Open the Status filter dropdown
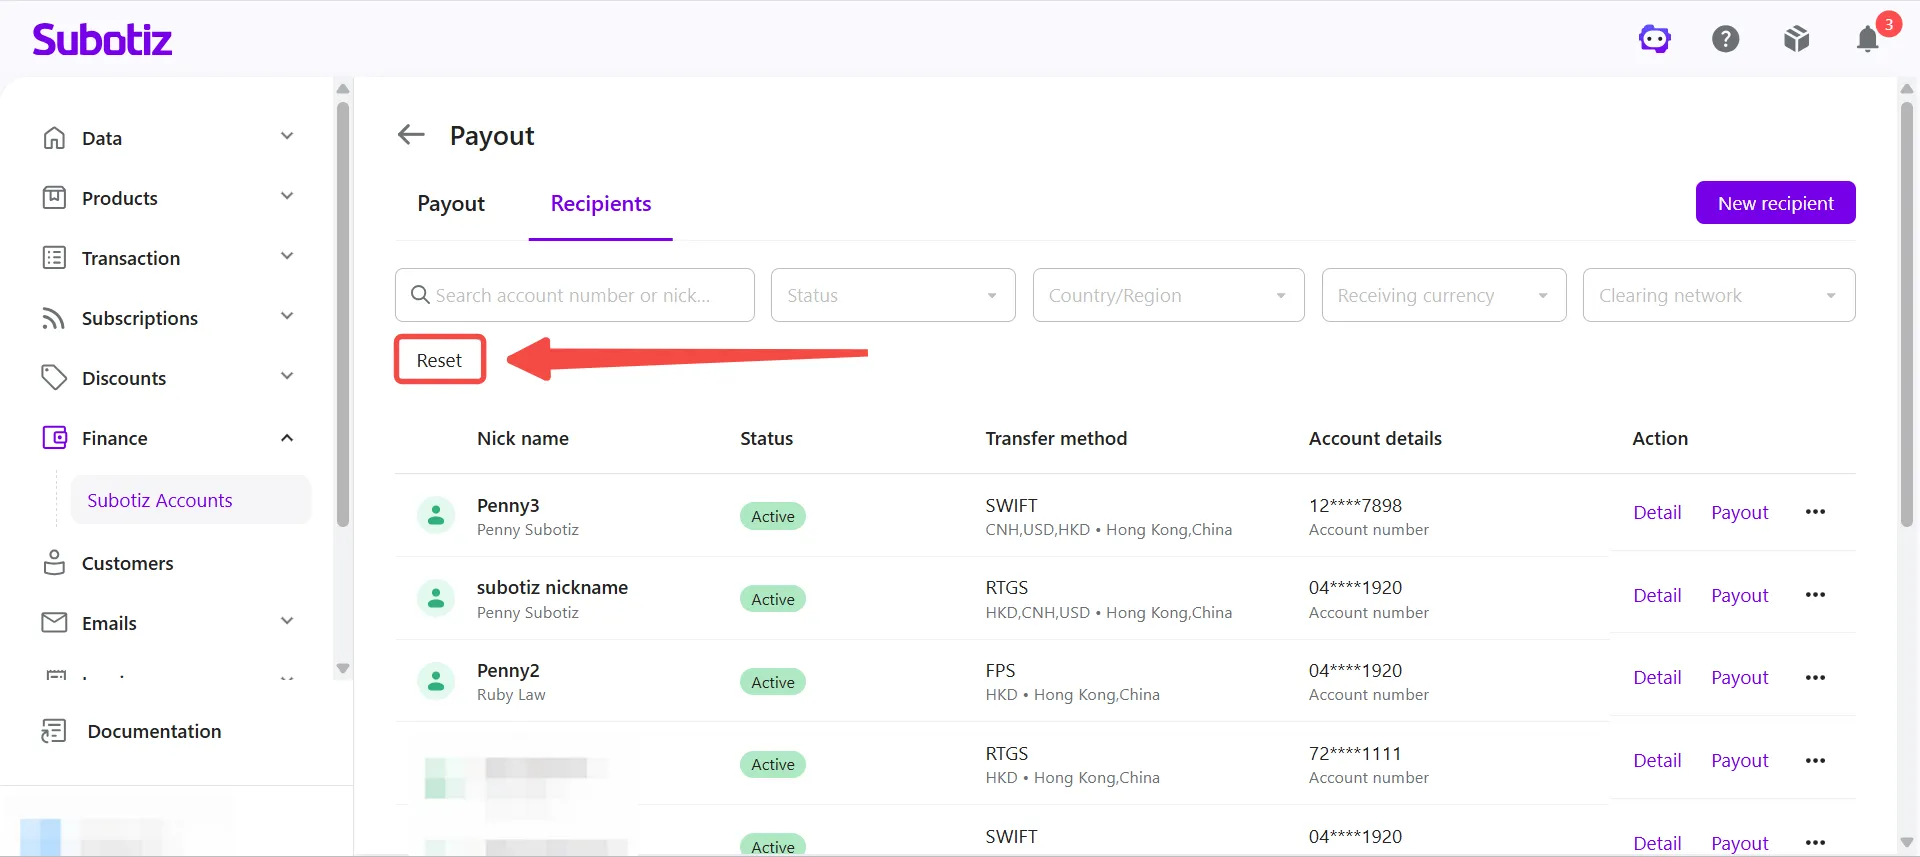The width and height of the screenshot is (1920, 857). [893, 295]
